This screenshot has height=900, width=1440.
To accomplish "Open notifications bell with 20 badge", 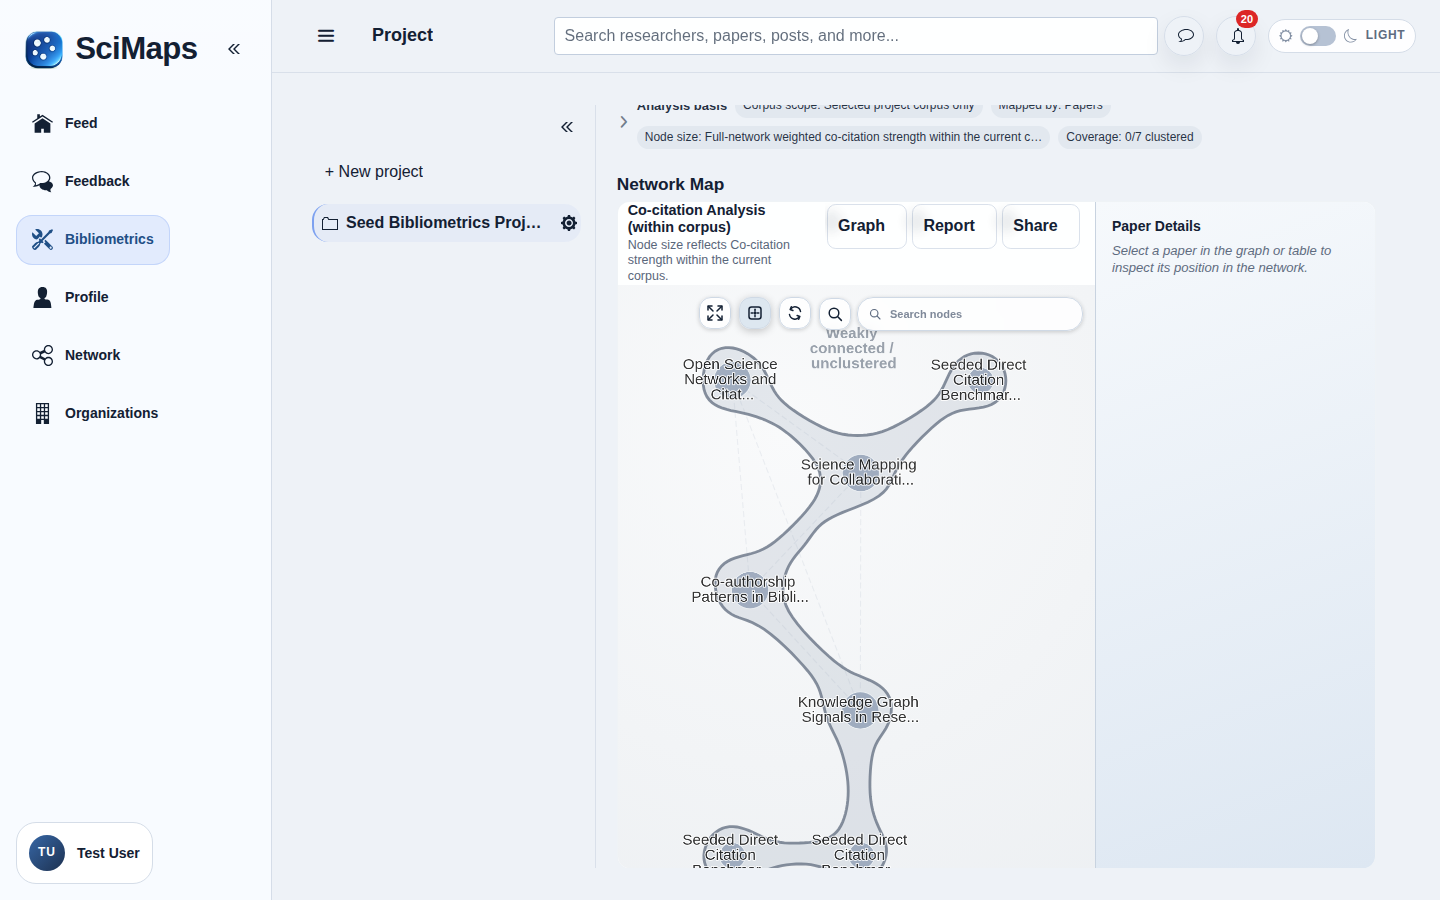I will point(1237,36).
